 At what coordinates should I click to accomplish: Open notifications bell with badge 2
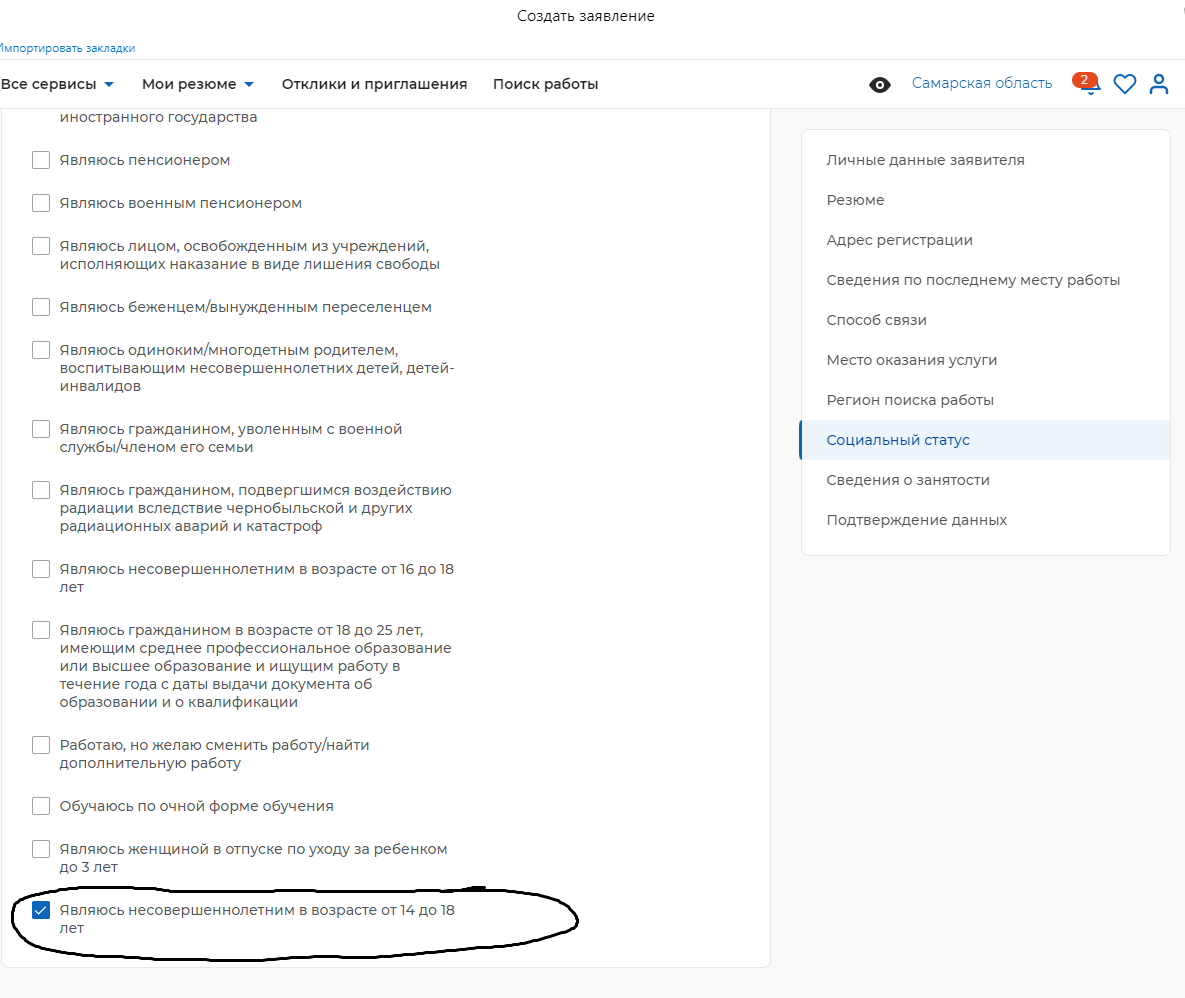click(1088, 83)
